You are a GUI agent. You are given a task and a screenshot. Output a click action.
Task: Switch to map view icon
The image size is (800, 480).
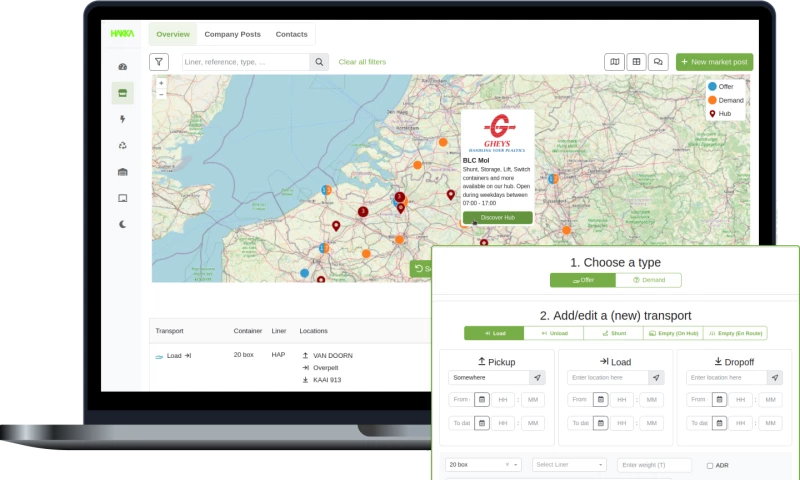tap(615, 62)
